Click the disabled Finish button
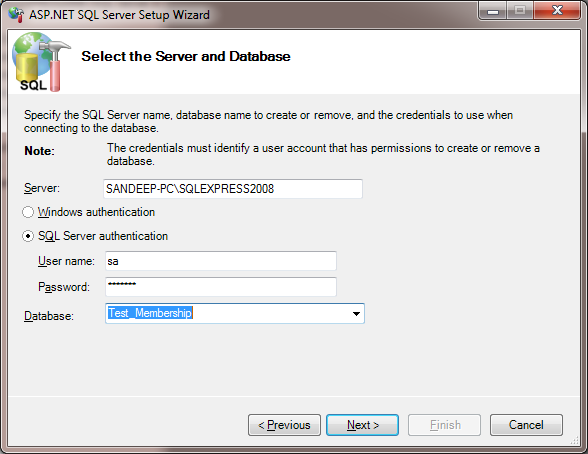This screenshot has width=588, height=454. 444,425
